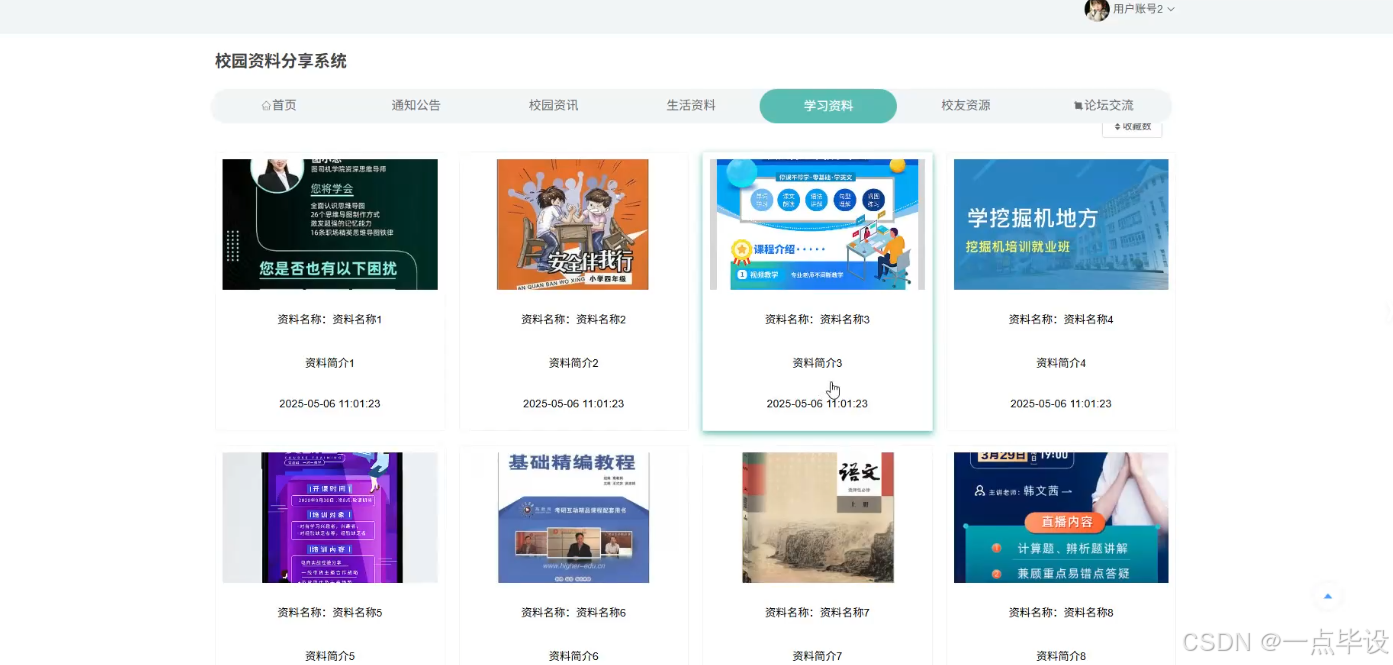The width and height of the screenshot is (1393, 665).
Task: Click the description 资料简介7
Action: (817, 656)
